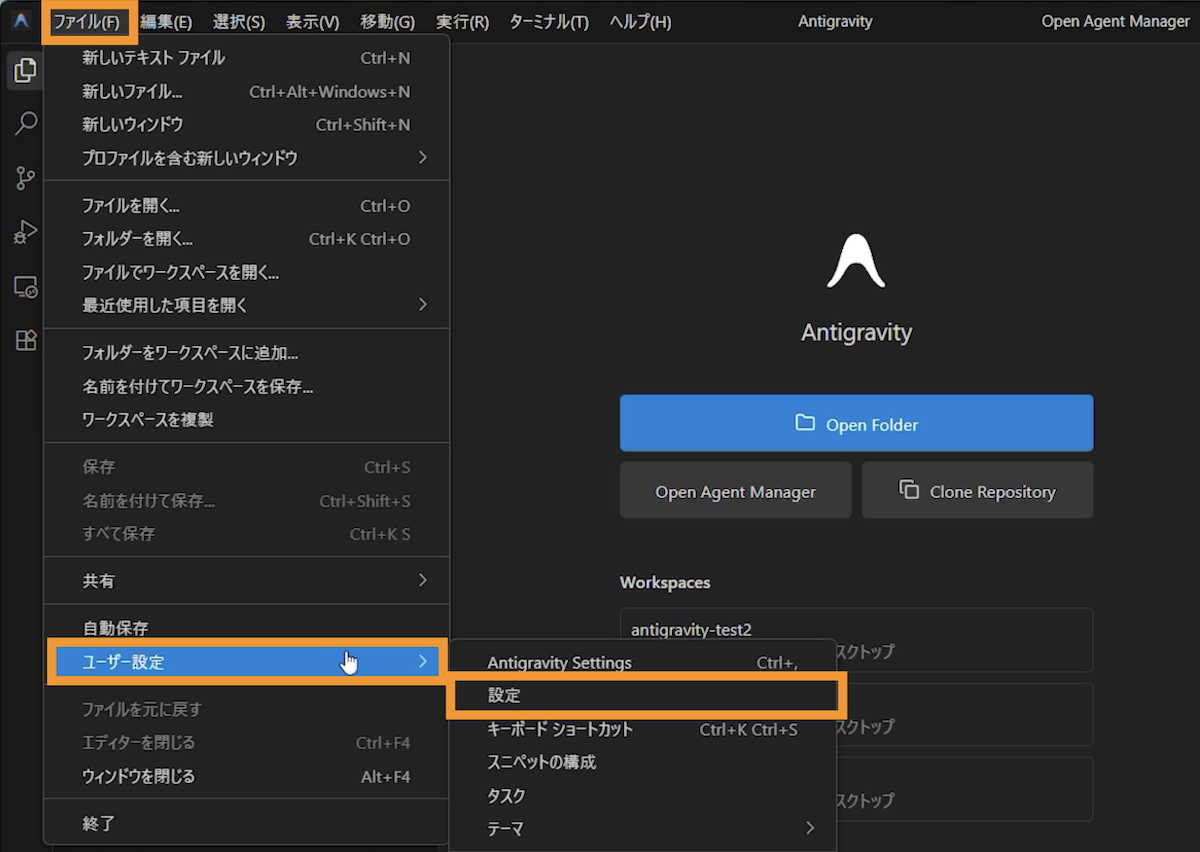Image resolution: width=1200 pixels, height=852 pixels.
Task: Click the Clone Repository button
Action: 977,490
